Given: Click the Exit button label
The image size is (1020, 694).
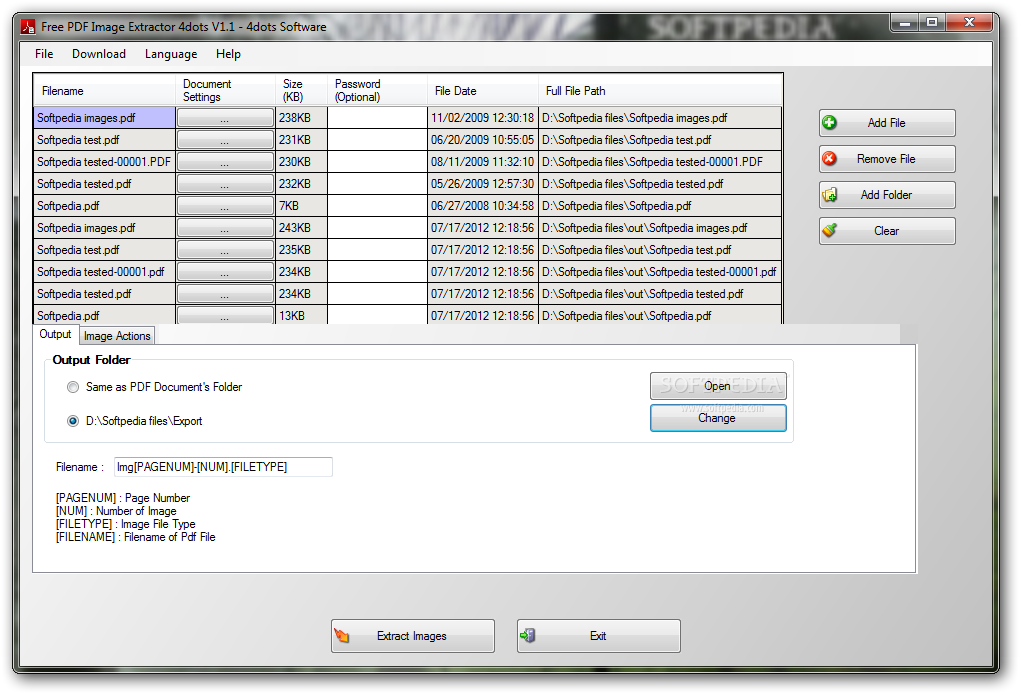Looking at the screenshot, I should coord(598,635).
